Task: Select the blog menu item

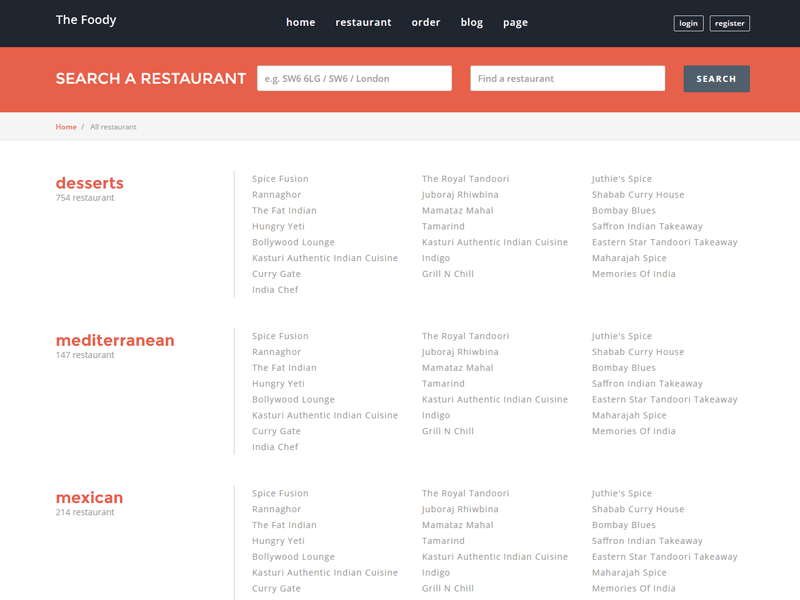Action: pos(471,22)
